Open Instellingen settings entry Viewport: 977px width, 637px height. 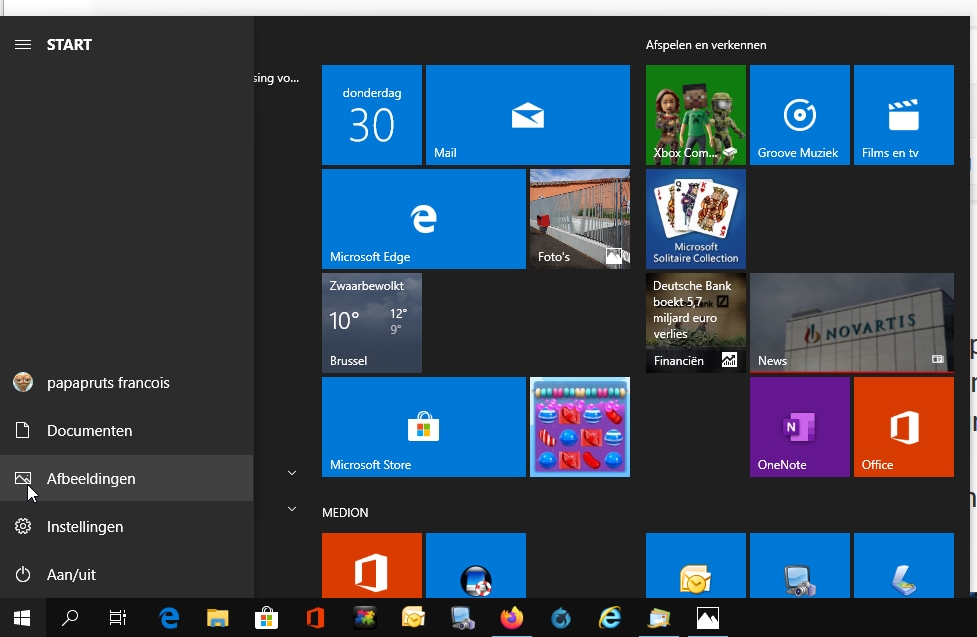85,527
